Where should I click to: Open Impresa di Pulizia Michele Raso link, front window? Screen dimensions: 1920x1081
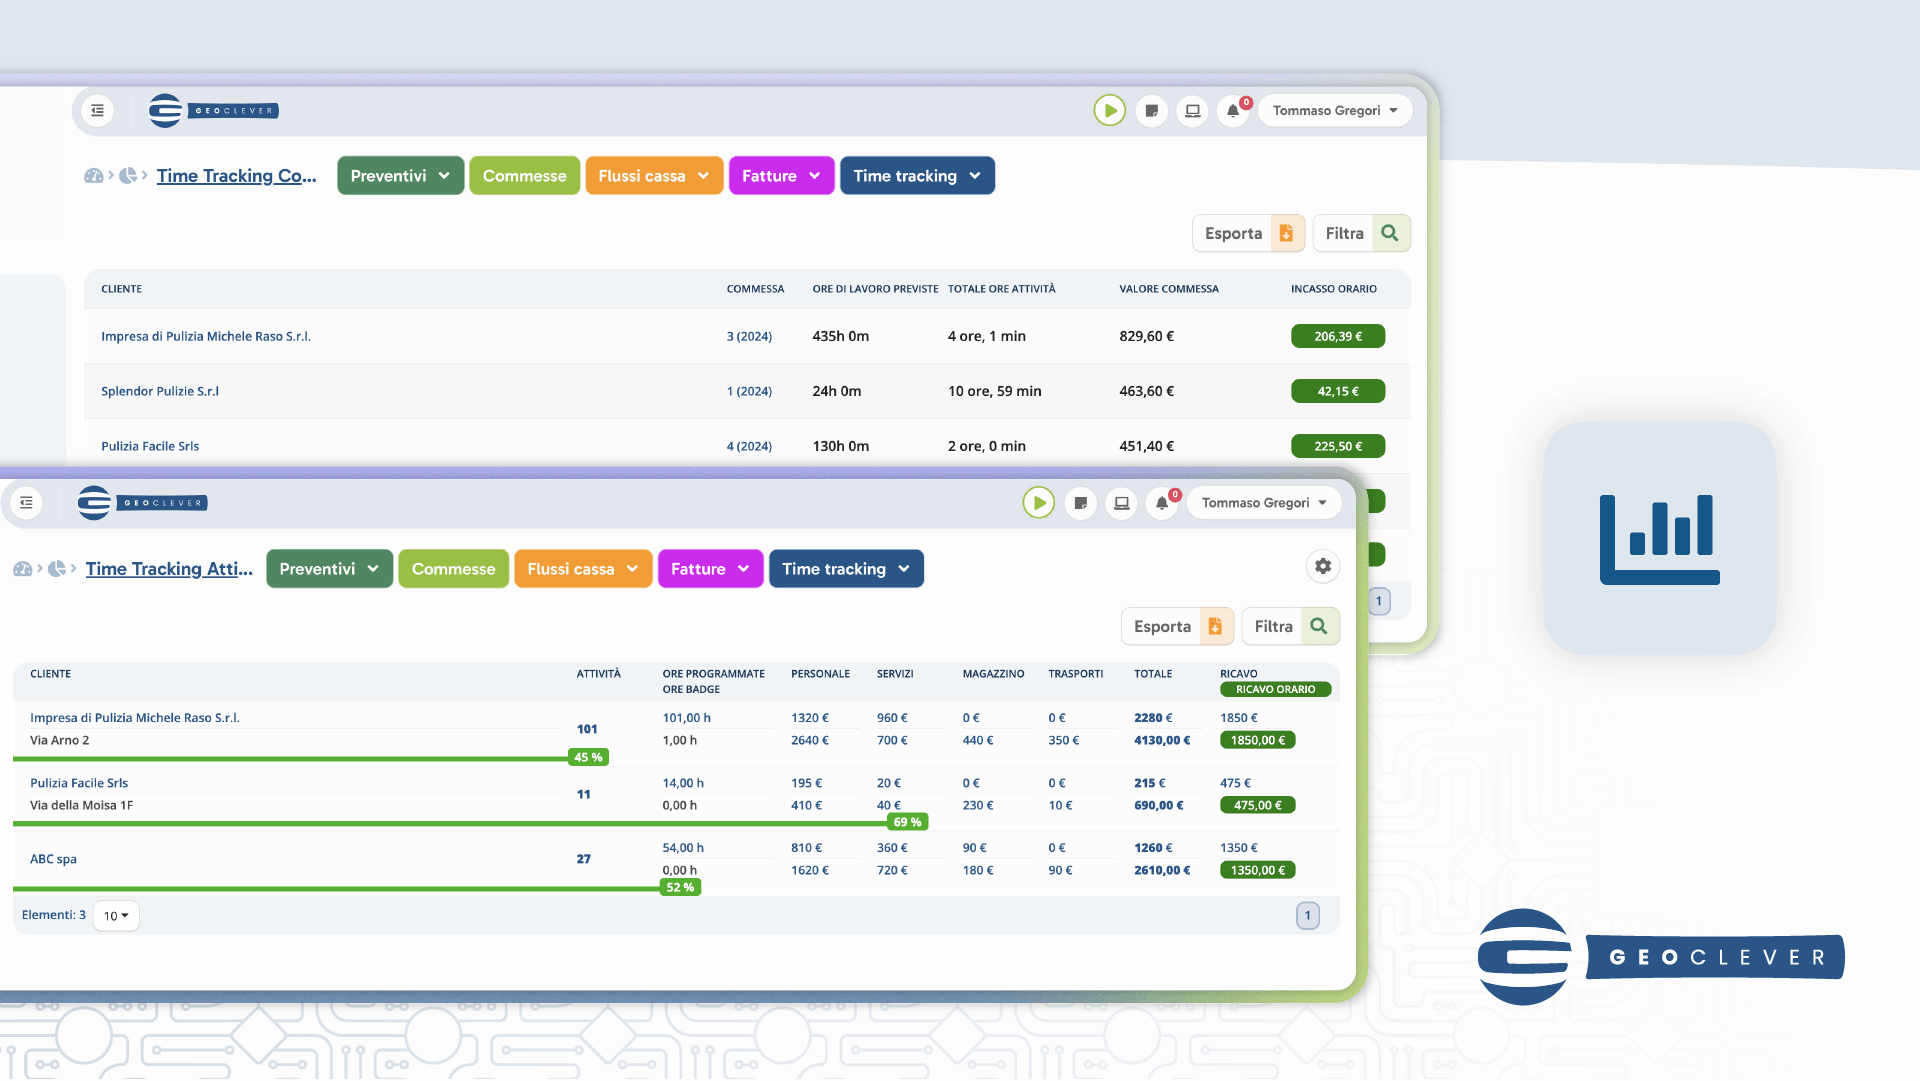(135, 718)
